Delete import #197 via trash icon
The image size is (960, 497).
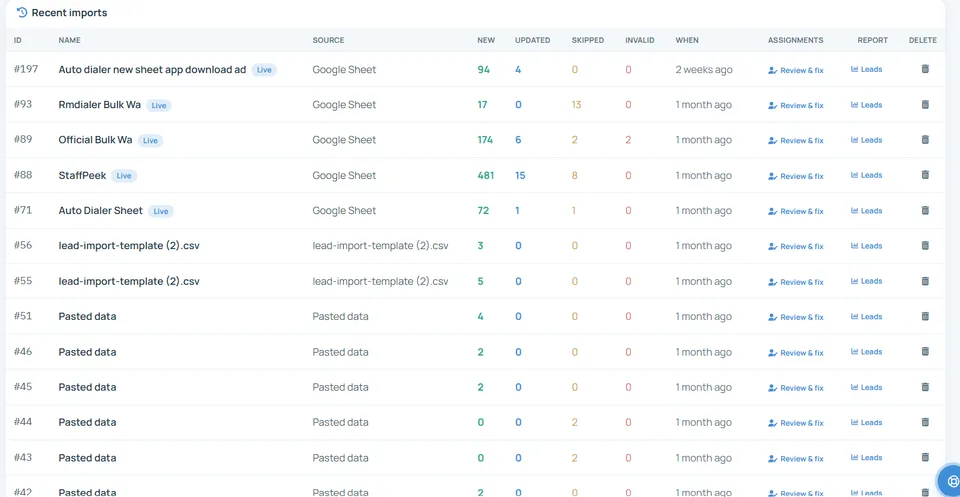click(925, 69)
